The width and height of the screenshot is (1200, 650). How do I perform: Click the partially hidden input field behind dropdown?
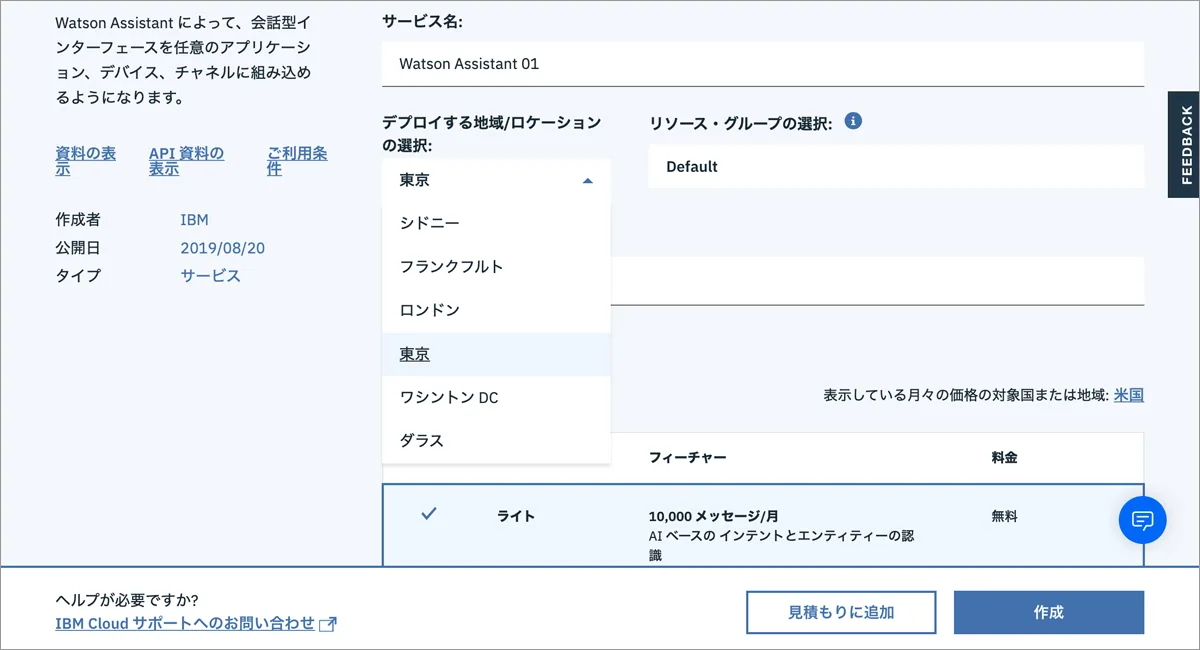(877, 281)
